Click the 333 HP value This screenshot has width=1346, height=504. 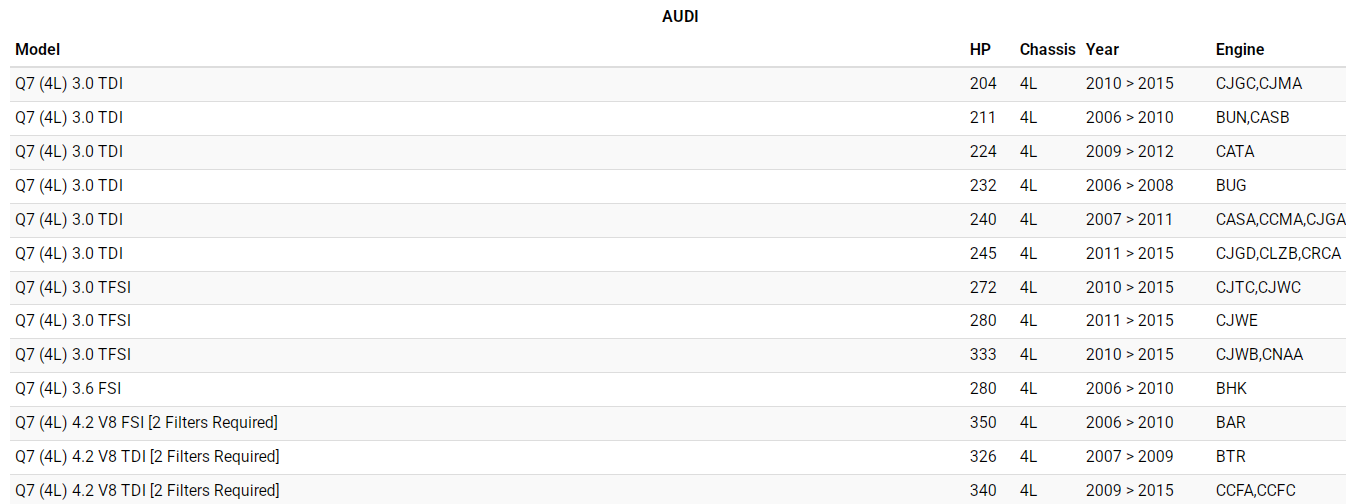(983, 354)
